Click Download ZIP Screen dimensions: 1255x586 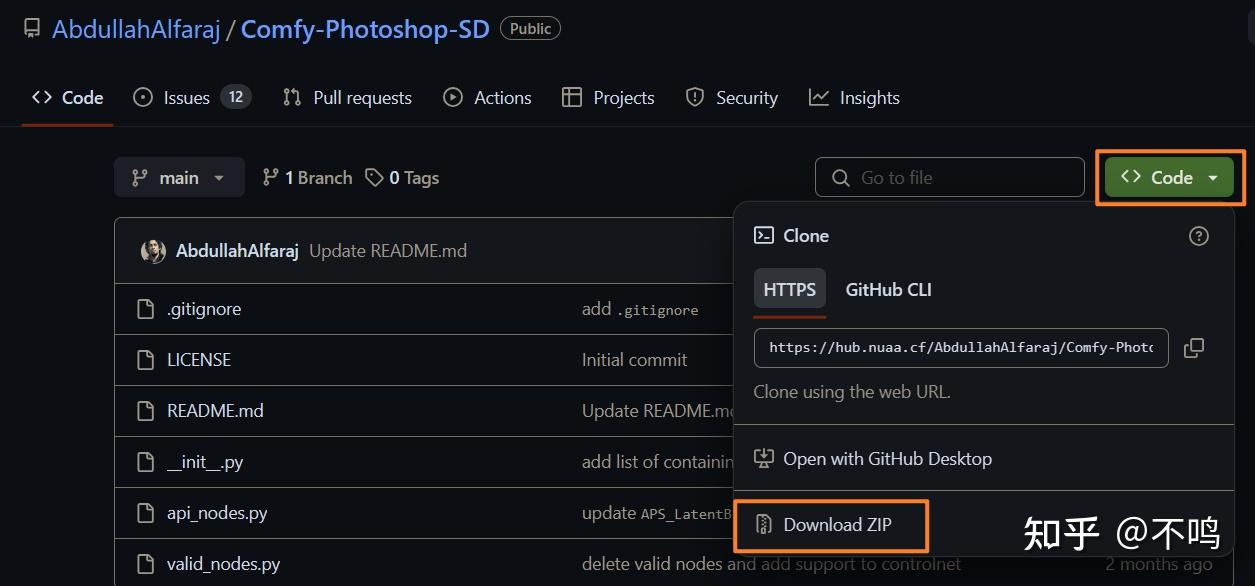pyautogui.click(x=836, y=525)
